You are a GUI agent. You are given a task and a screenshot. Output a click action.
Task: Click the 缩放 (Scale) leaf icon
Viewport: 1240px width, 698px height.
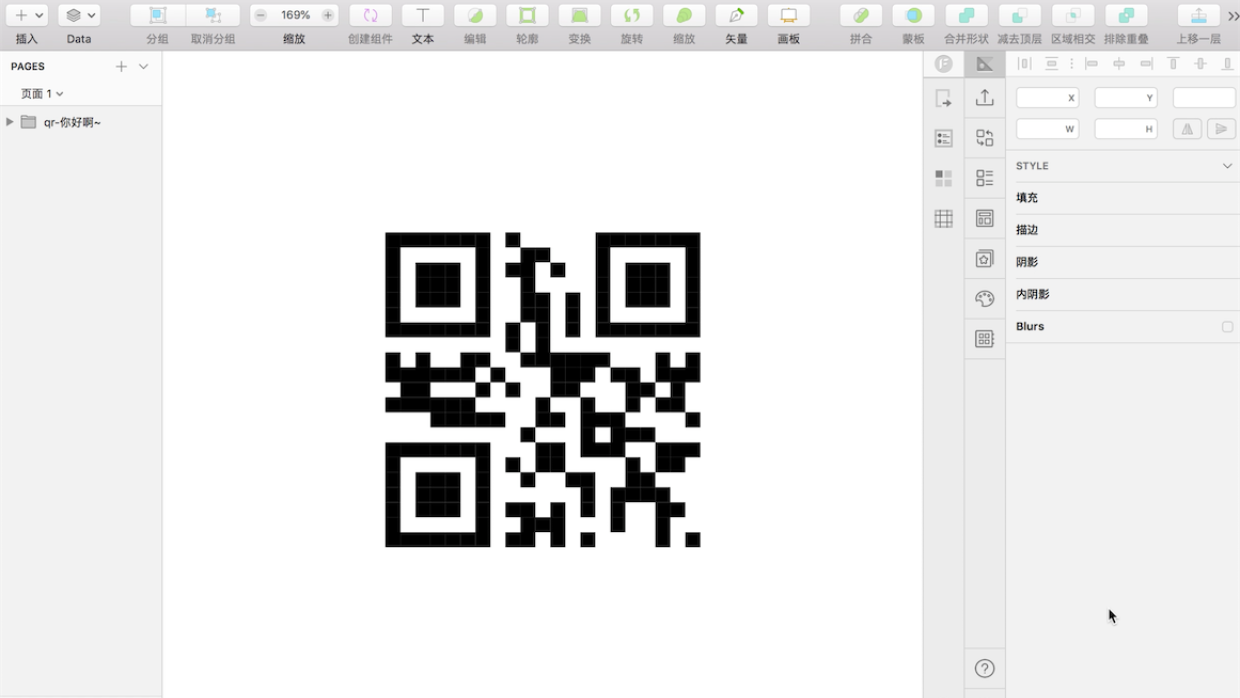pos(684,15)
